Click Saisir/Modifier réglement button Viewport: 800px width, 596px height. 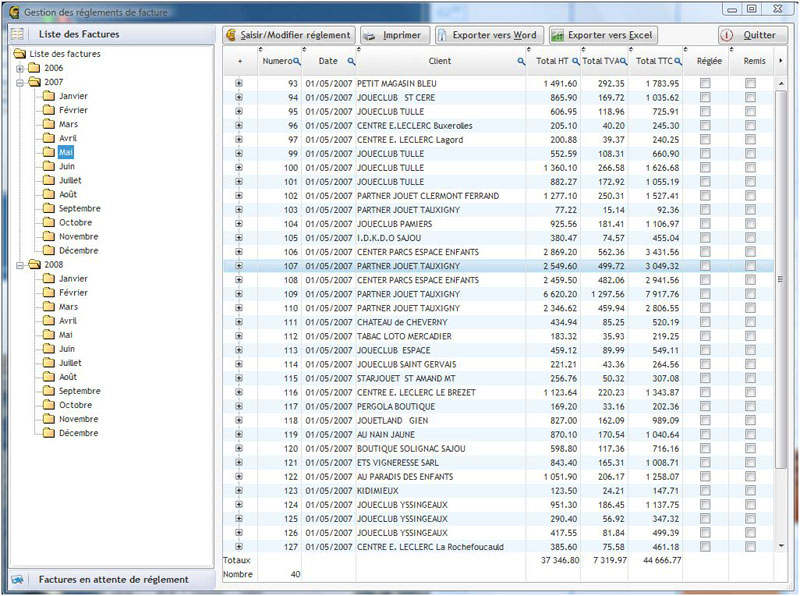click(x=289, y=35)
